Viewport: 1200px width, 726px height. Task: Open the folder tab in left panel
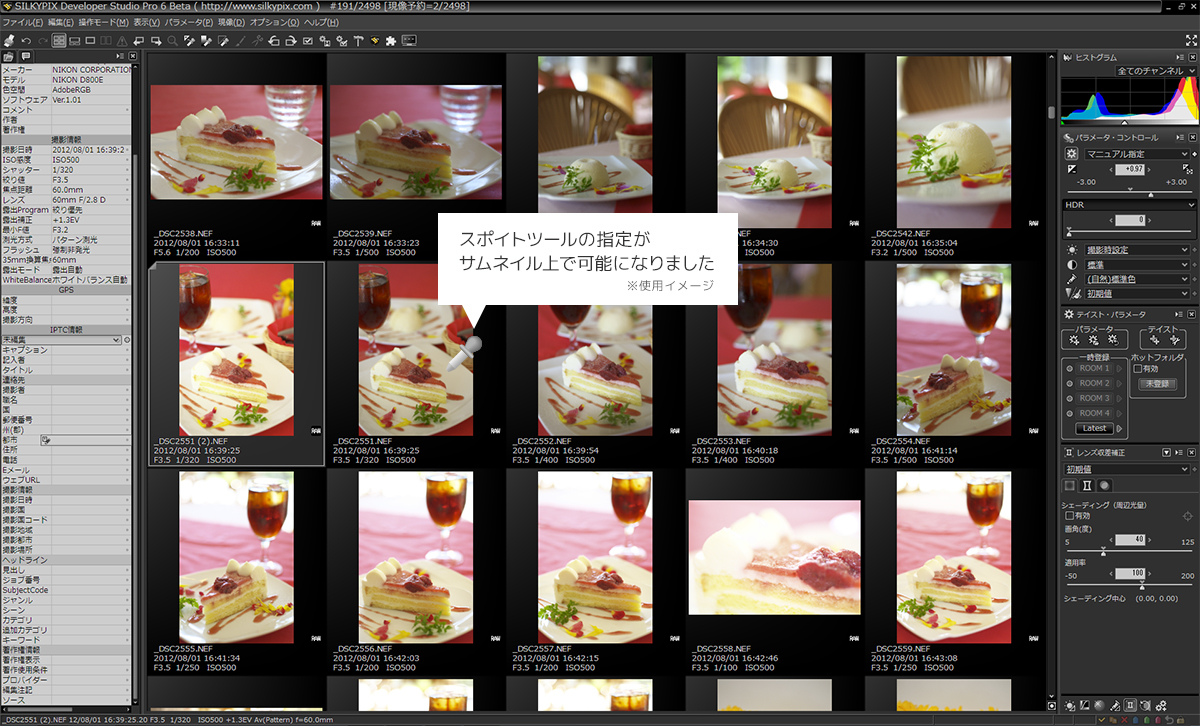point(9,56)
